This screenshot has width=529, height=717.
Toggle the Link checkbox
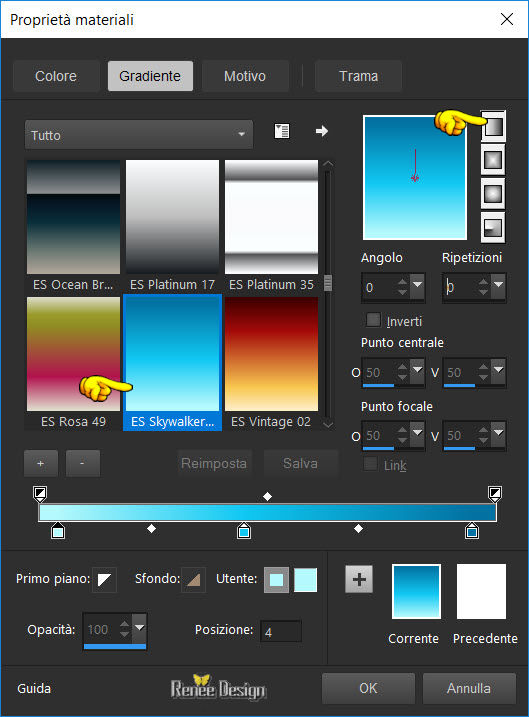[x=370, y=464]
